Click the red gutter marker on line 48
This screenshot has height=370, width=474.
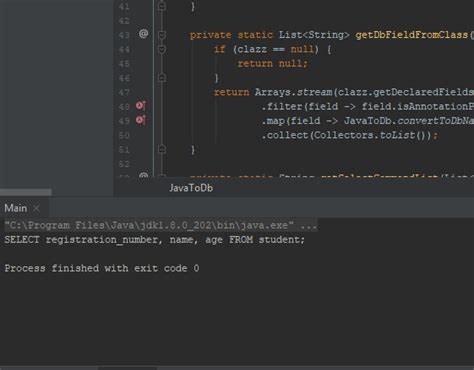coord(141,106)
